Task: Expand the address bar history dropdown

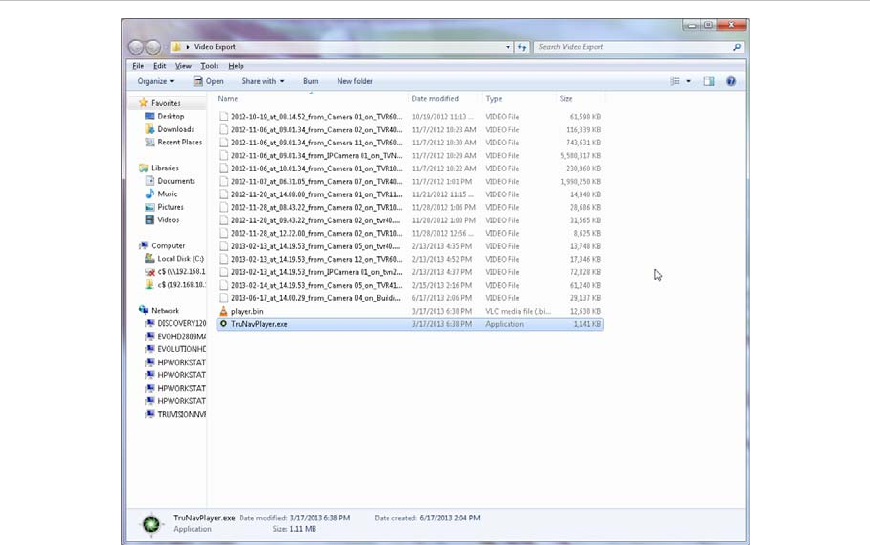Action: 508,47
